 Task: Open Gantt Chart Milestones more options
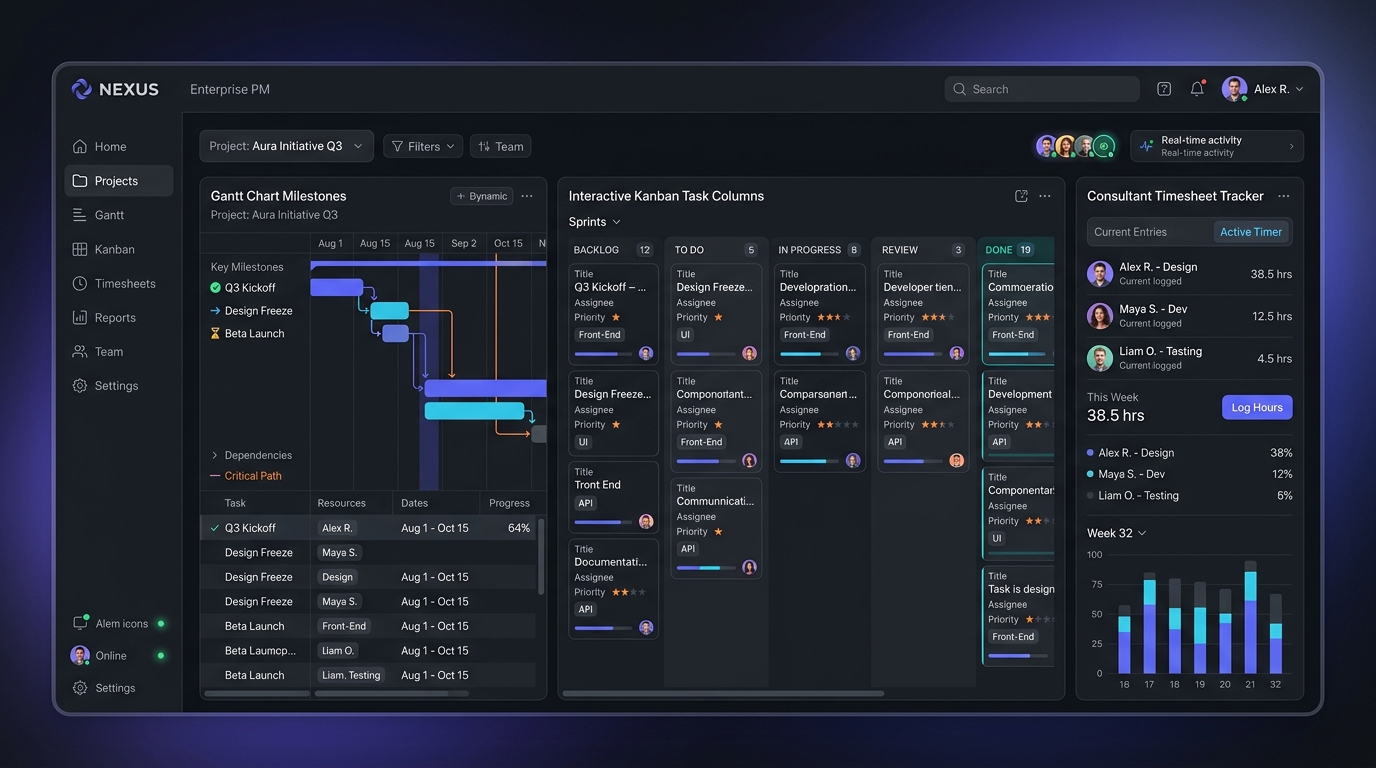click(x=527, y=196)
